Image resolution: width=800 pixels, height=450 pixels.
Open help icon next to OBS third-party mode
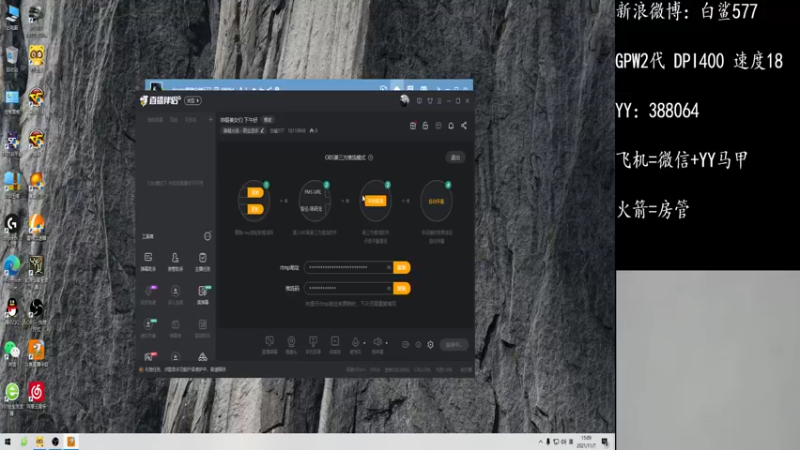(x=371, y=157)
